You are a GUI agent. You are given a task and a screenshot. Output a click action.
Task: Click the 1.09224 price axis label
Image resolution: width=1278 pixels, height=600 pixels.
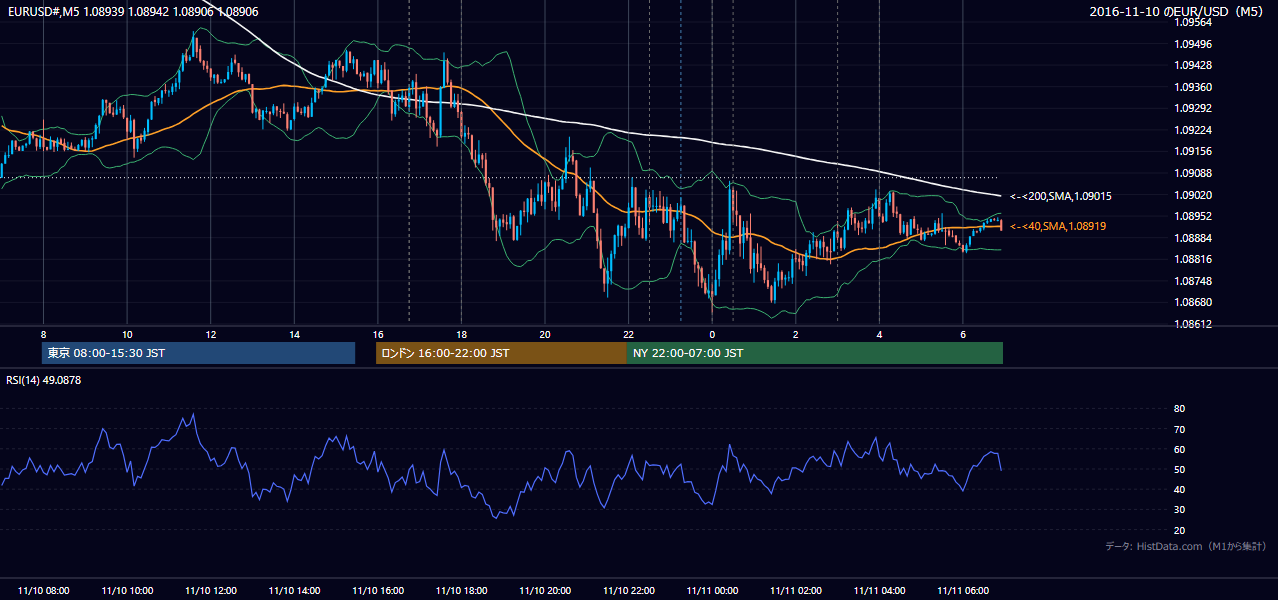tap(1192, 130)
